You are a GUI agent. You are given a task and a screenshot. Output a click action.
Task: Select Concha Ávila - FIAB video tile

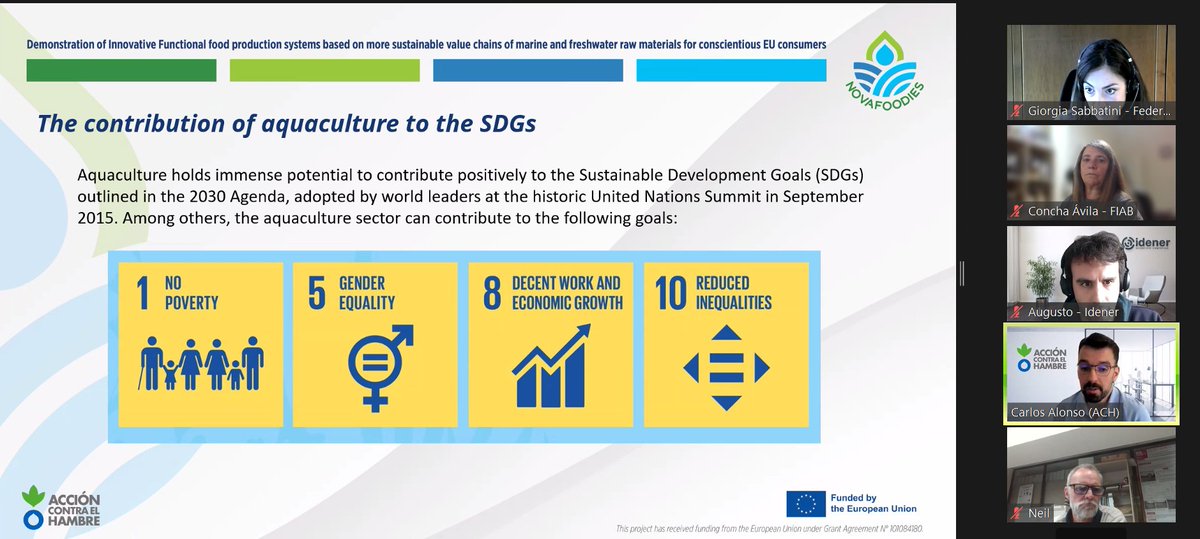point(1091,172)
